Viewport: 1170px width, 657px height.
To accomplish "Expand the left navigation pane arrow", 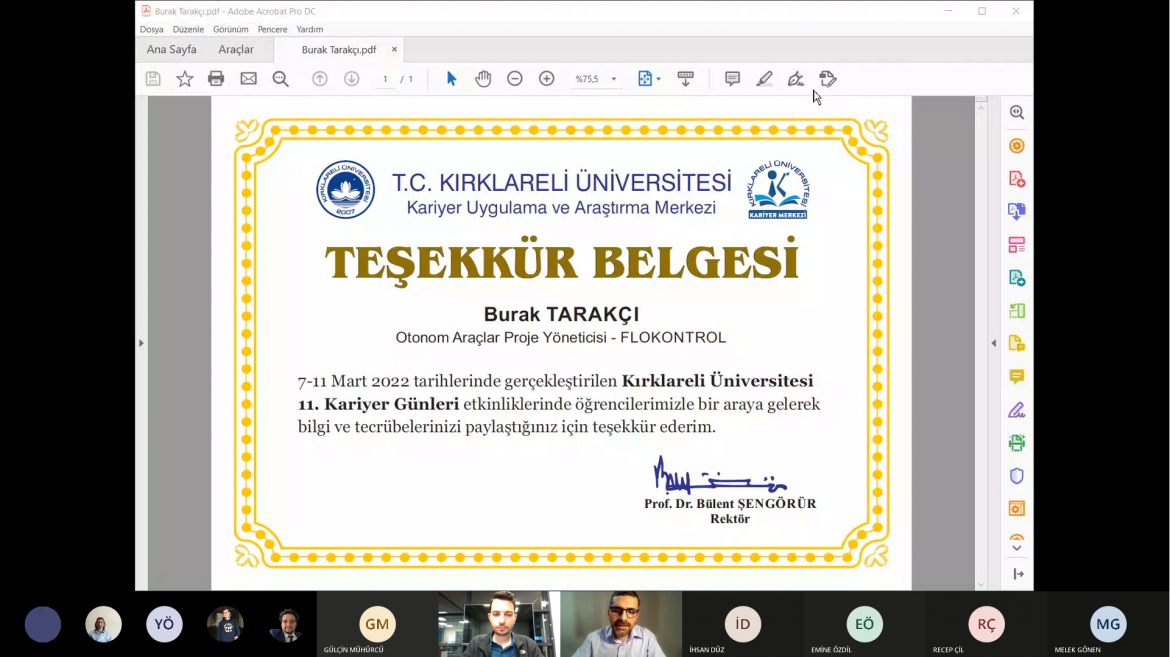I will tap(141, 343).
